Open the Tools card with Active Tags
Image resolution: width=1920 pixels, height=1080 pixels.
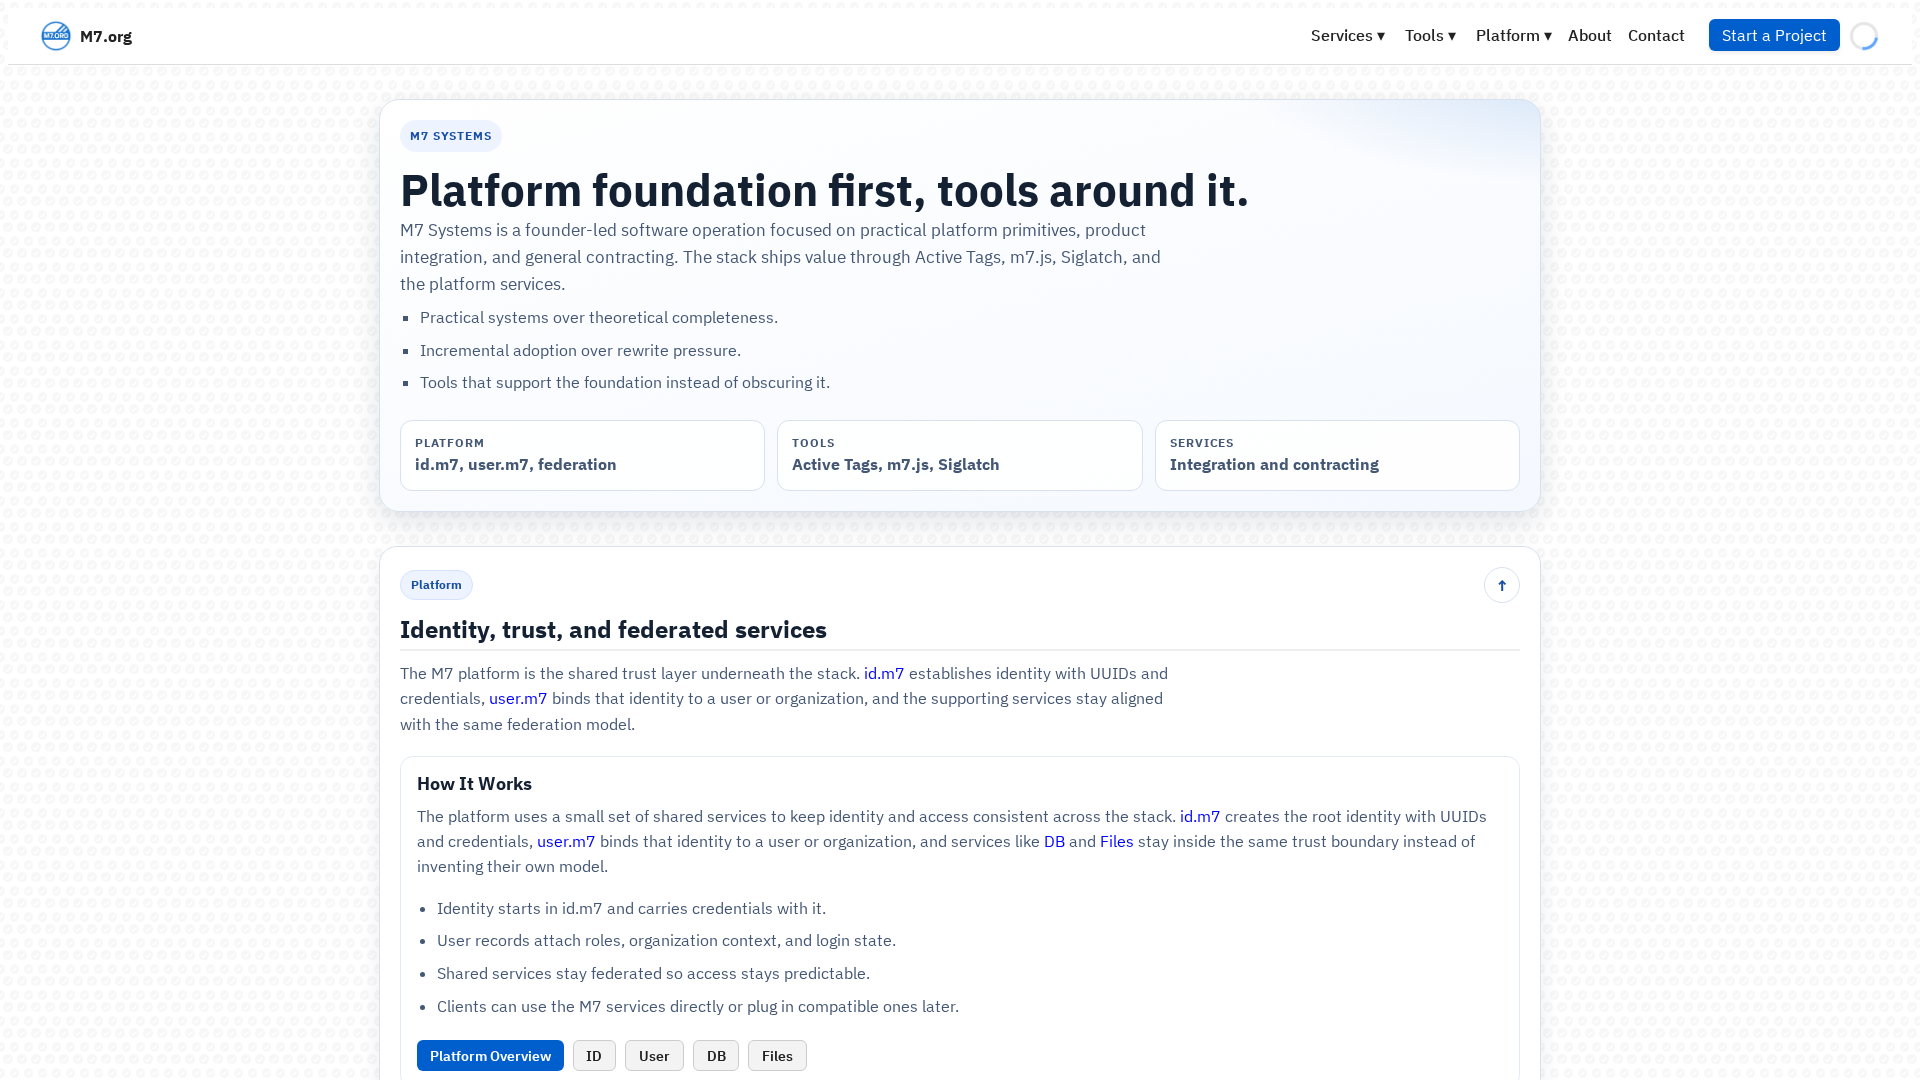(x=959, y=455)
